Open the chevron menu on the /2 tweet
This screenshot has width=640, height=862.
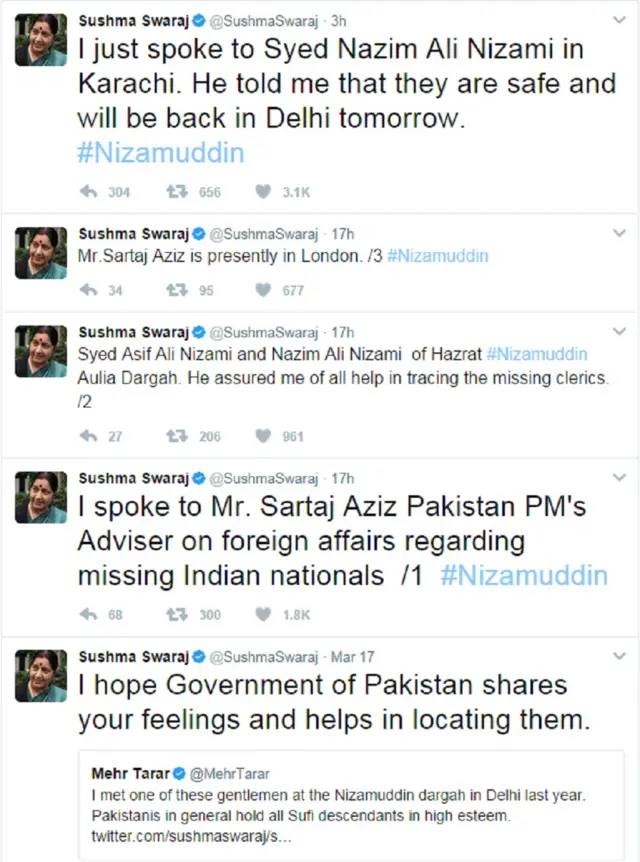tap(618, 332)
